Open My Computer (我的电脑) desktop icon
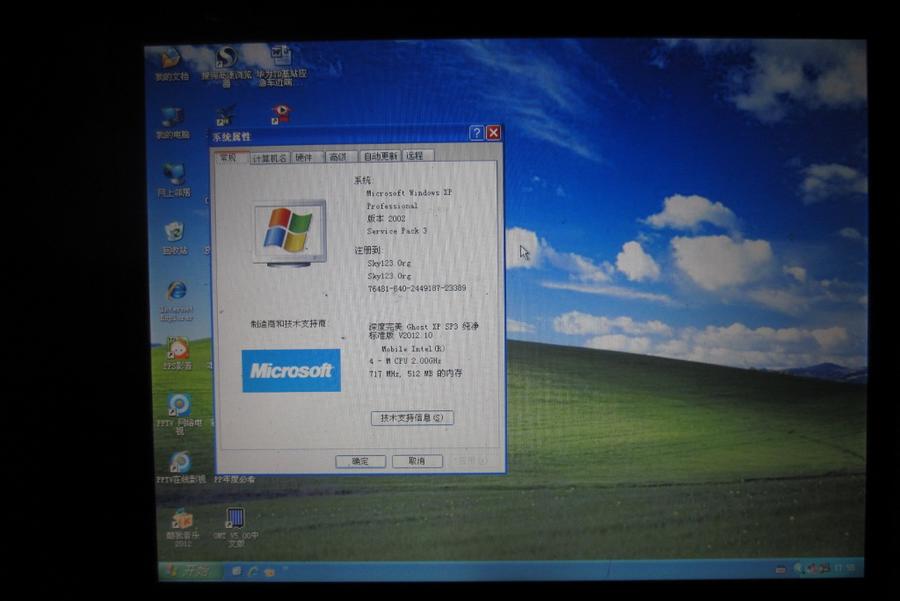 (172, 123)
